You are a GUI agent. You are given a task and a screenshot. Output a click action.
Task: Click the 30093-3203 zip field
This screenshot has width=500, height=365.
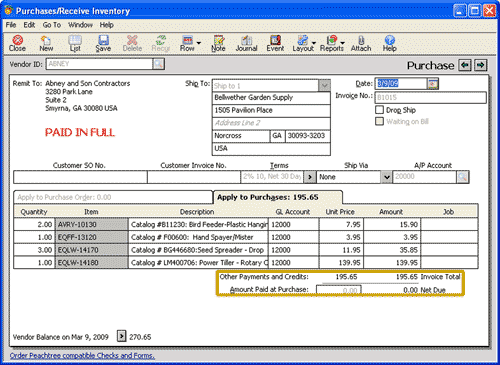click(308, 136)
